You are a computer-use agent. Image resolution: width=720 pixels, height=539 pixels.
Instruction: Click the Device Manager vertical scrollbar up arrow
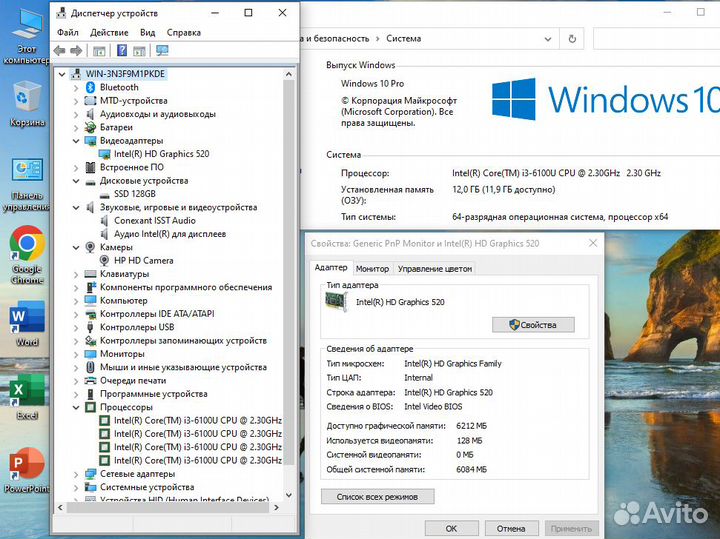point(288,73)
